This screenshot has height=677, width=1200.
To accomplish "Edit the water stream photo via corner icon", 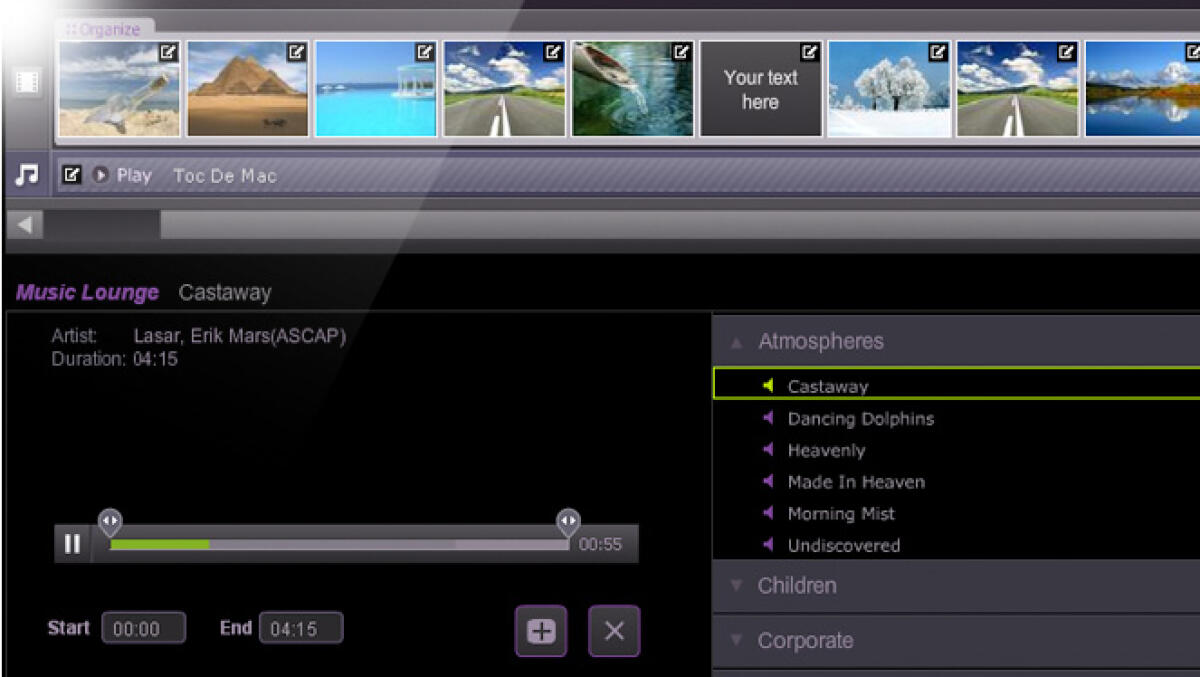I will tap(681, 53).
